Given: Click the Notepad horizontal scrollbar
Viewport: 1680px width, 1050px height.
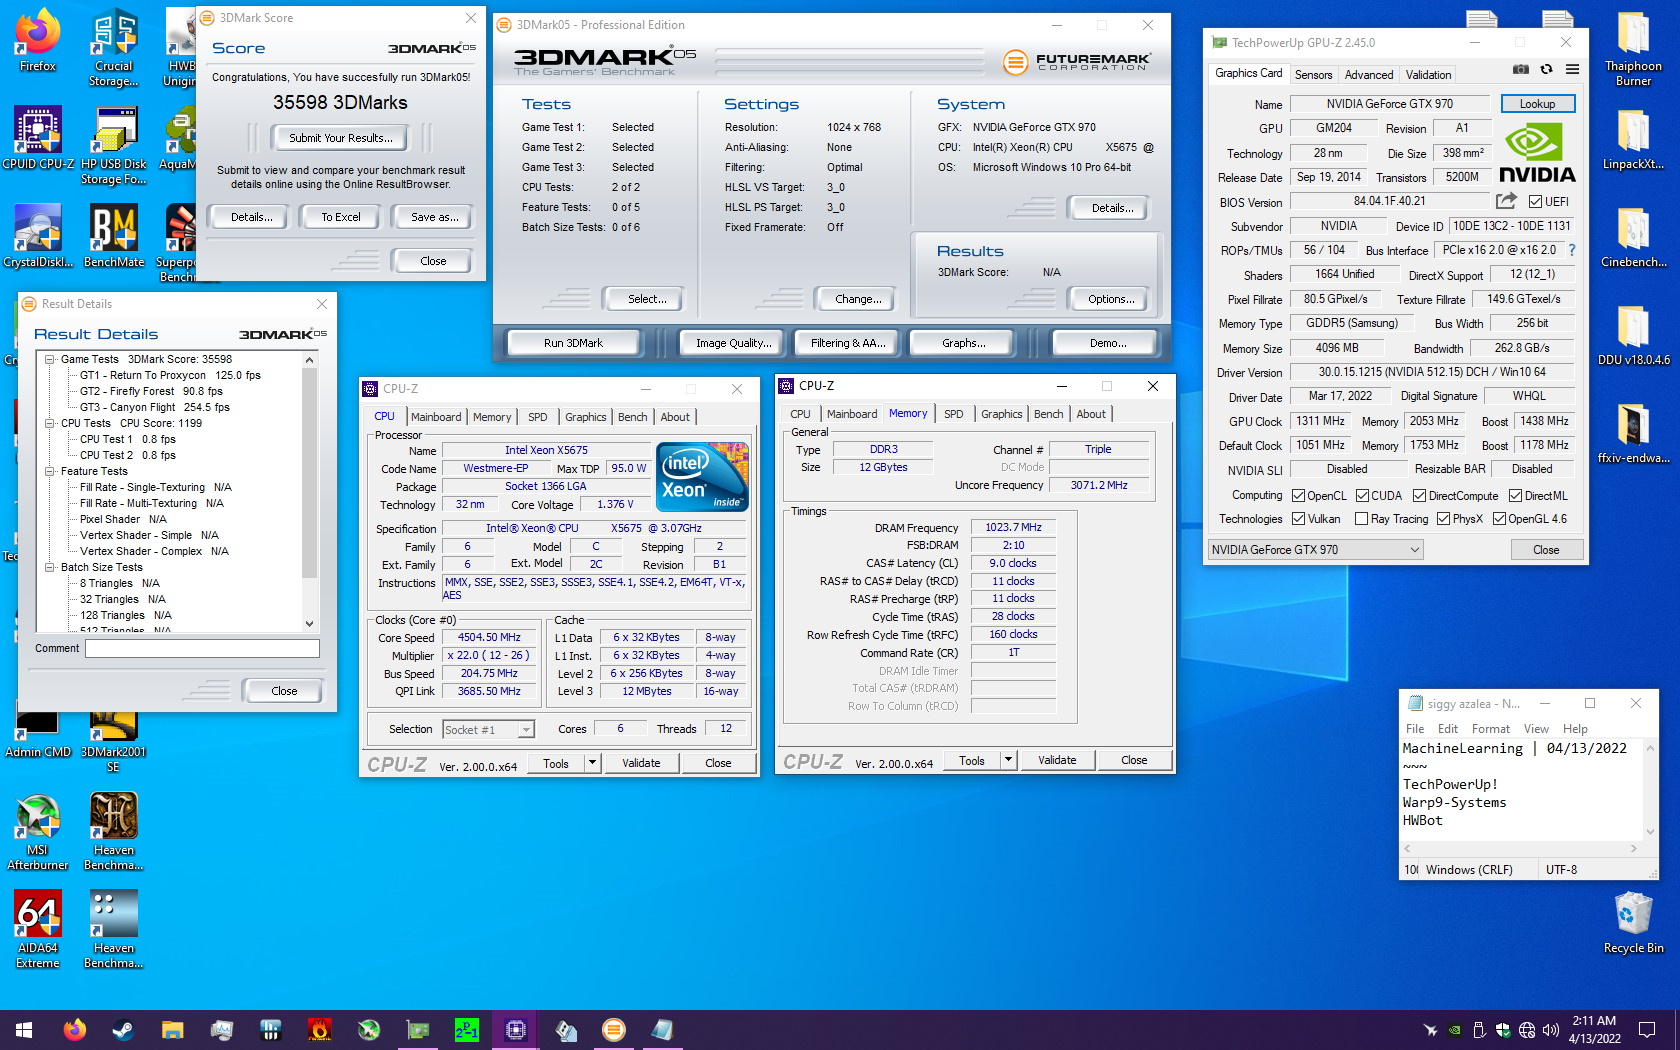Looking at the screenshot, I should click(x=1520, y=848).
